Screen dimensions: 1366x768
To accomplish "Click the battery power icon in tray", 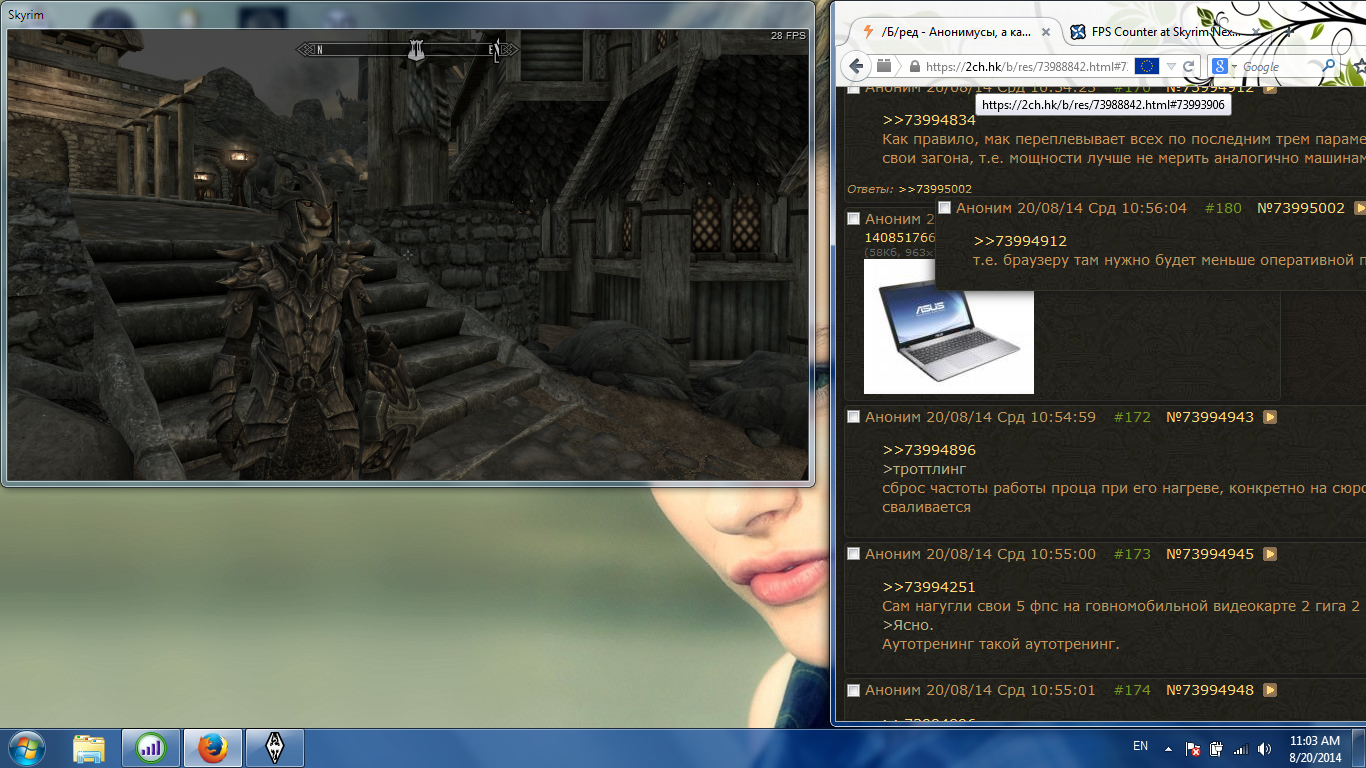I will tap(1217, 748).
